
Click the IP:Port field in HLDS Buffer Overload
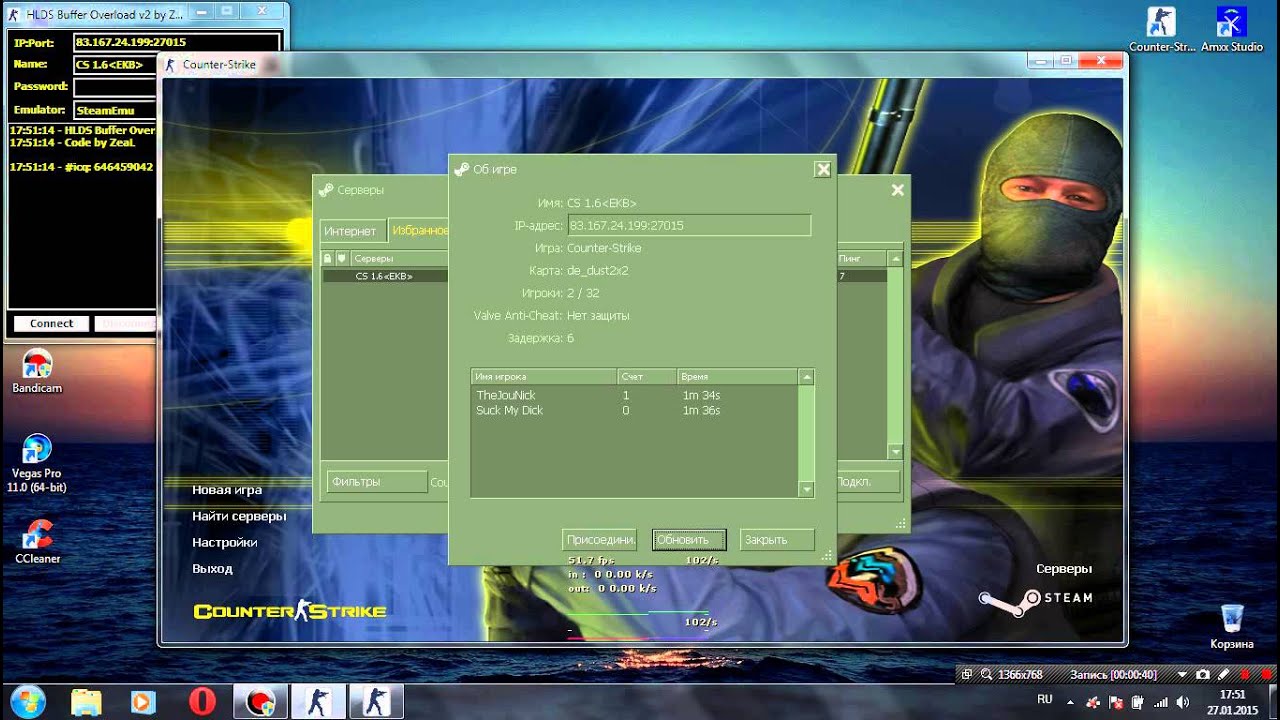pyautogui.click(x=177, y=42)
